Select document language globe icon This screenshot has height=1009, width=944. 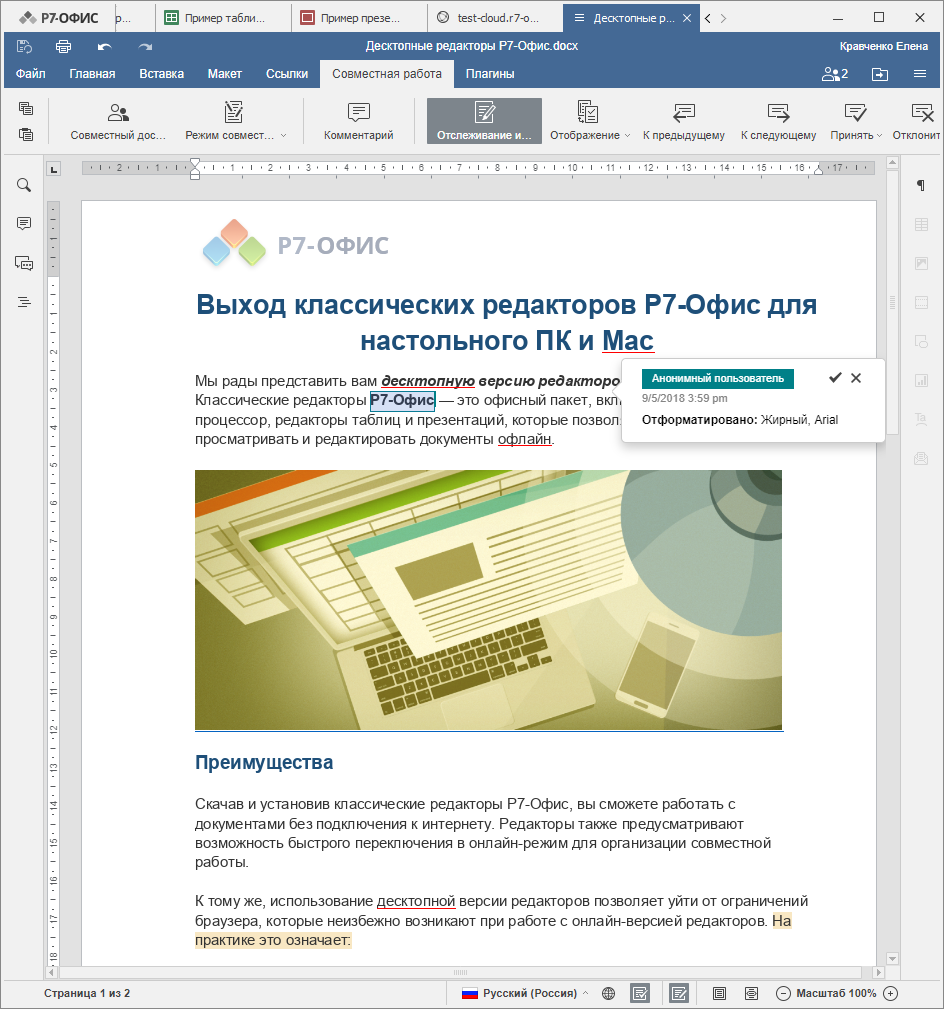tap(608, 994)
